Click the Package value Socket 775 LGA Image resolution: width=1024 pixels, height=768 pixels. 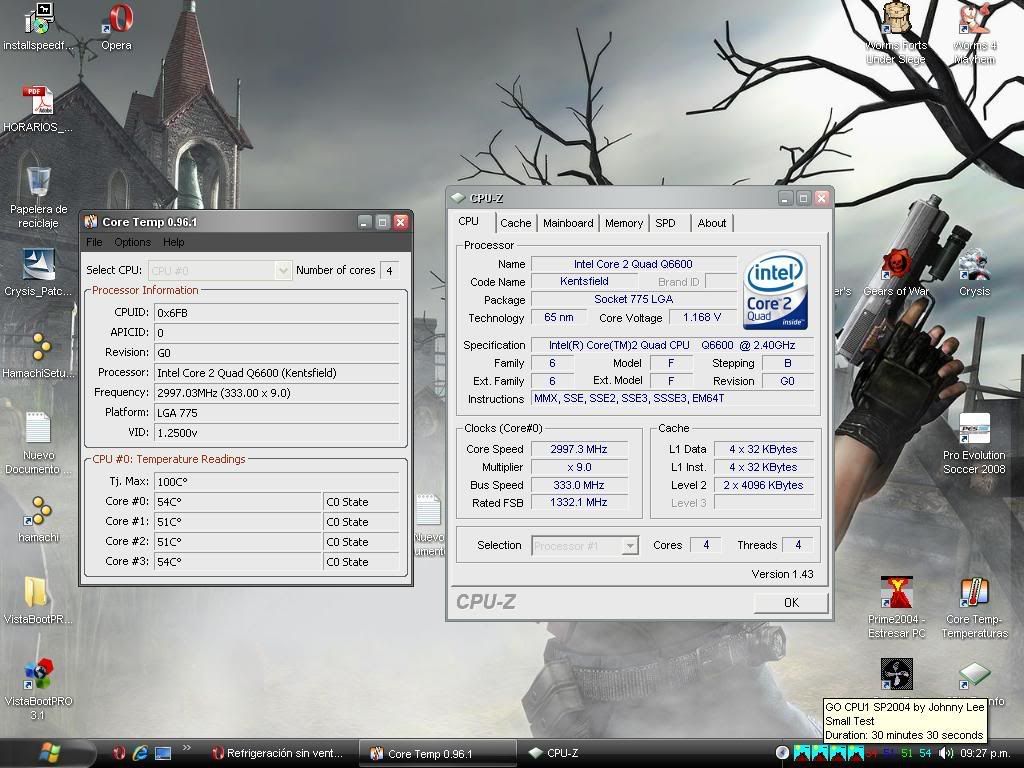click(633, 299)
